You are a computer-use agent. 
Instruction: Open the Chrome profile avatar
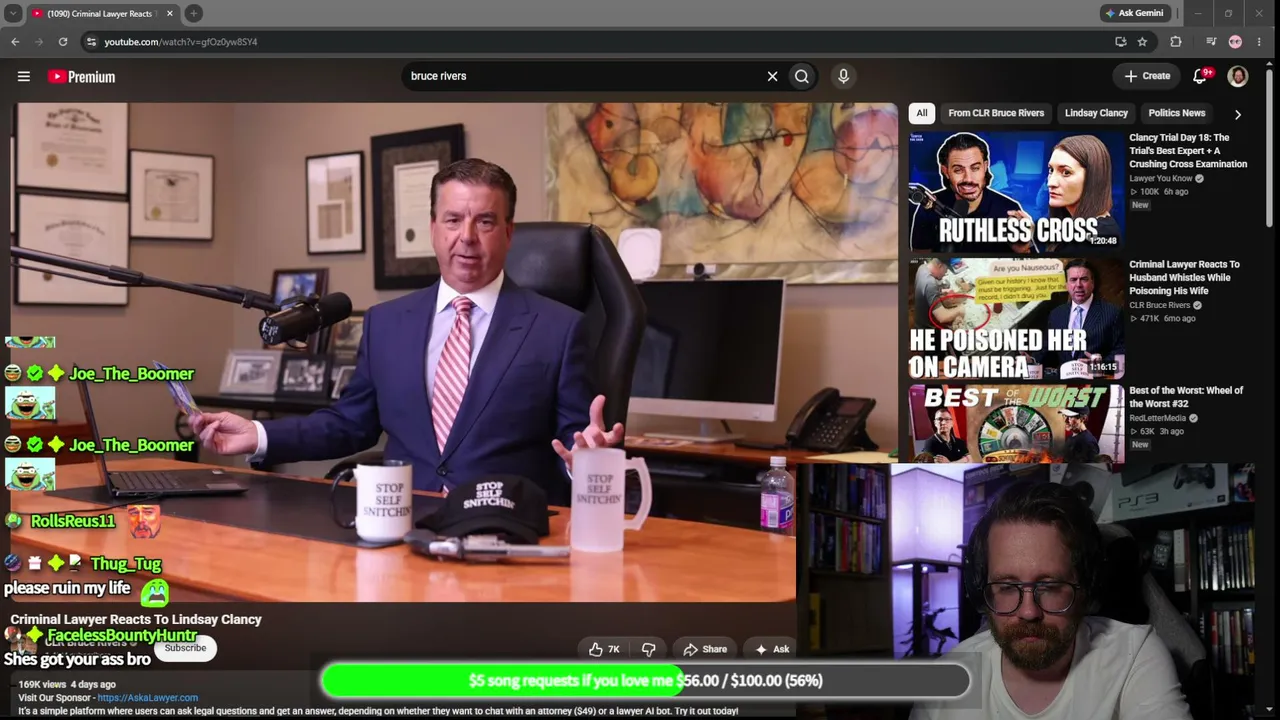(1235, 42)
